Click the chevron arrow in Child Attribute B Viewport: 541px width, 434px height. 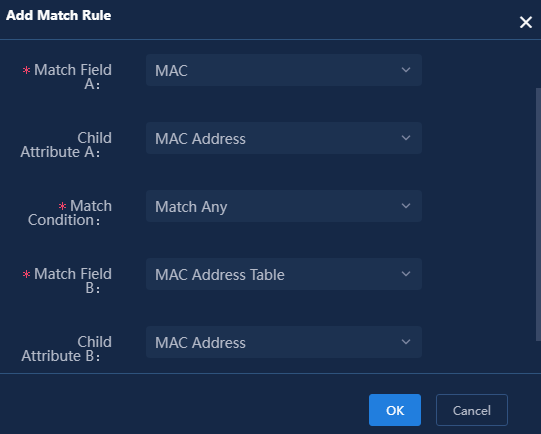[406, 342]
